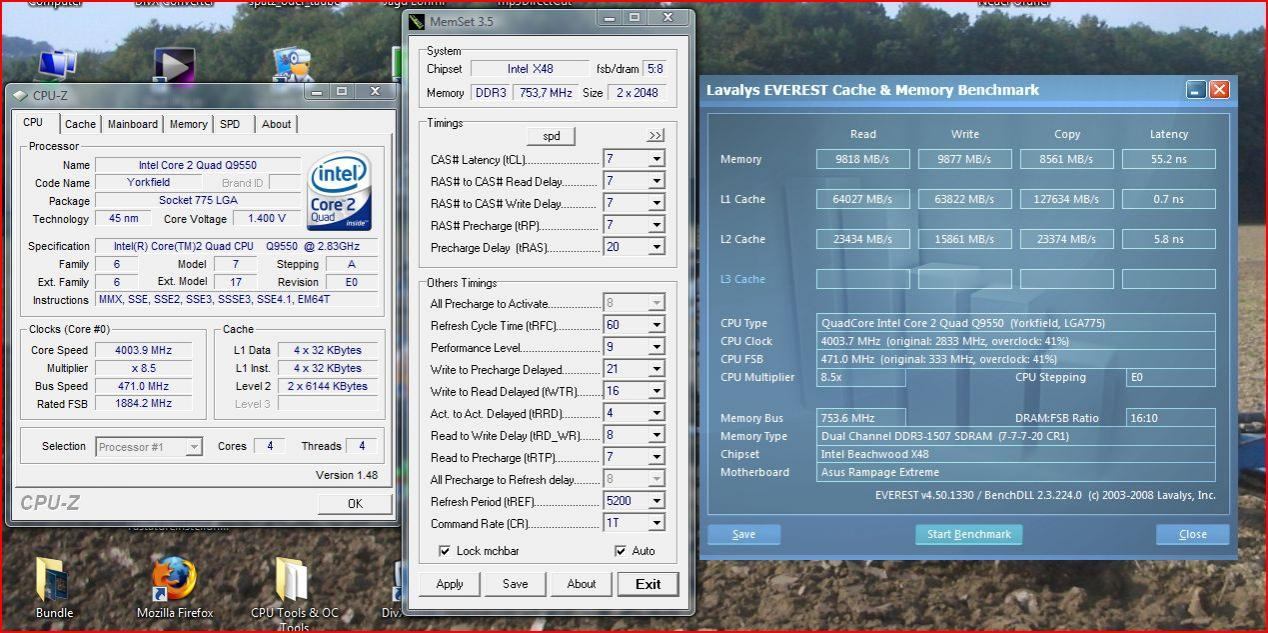Click the spd button in MemSet
Viewport: 1268px width, 633px height.
coord(551,135)
